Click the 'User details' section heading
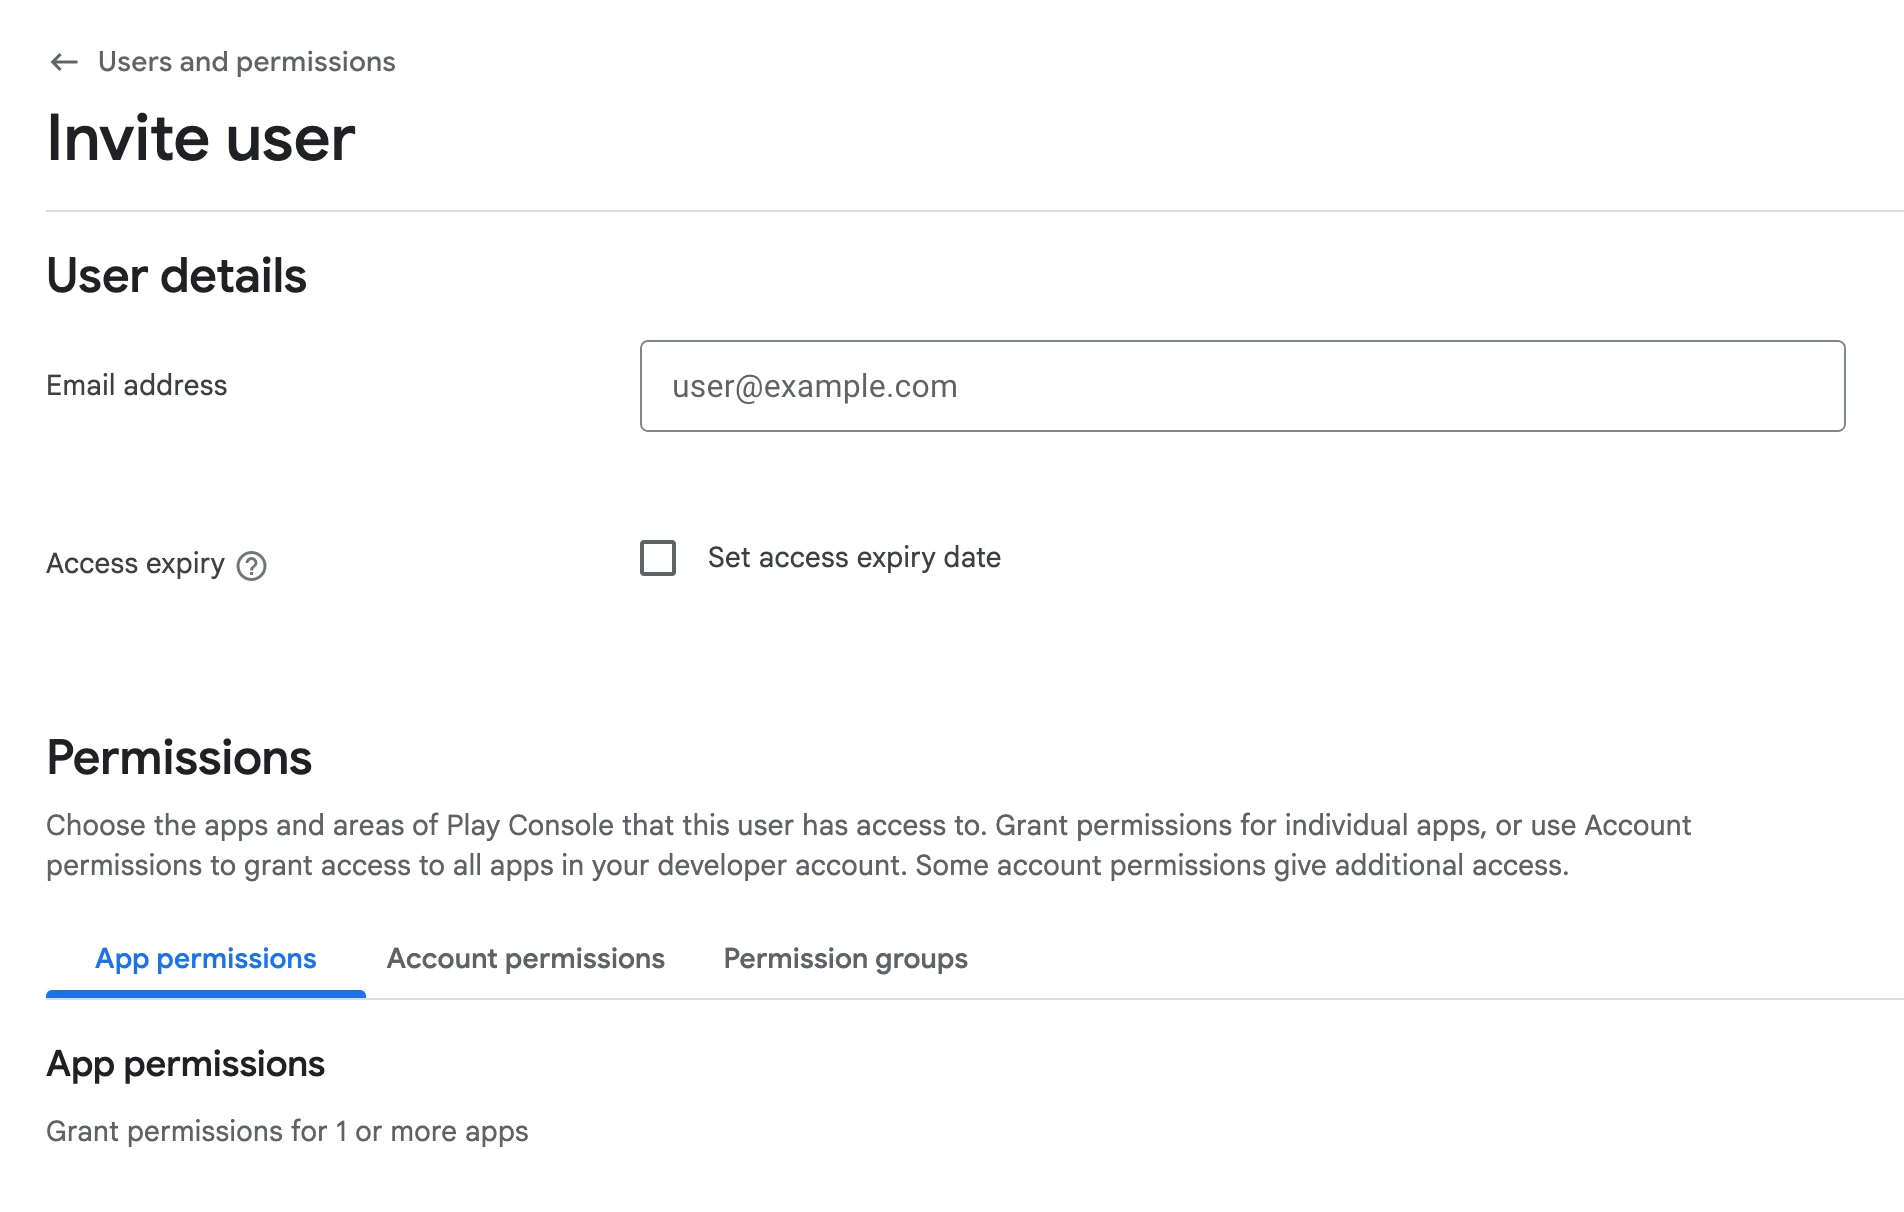The height and width of the screenshot is (1212, 1904). pos(177,276)
